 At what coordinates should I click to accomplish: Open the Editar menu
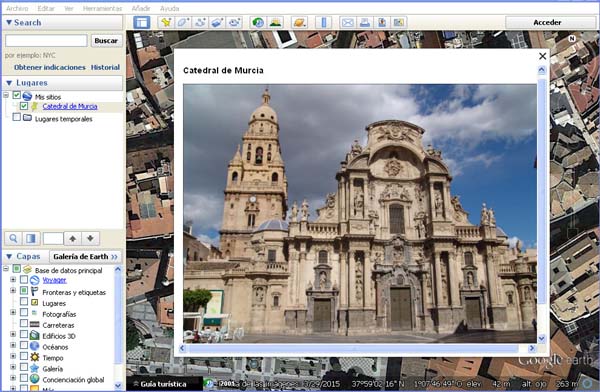click(46, 8)
